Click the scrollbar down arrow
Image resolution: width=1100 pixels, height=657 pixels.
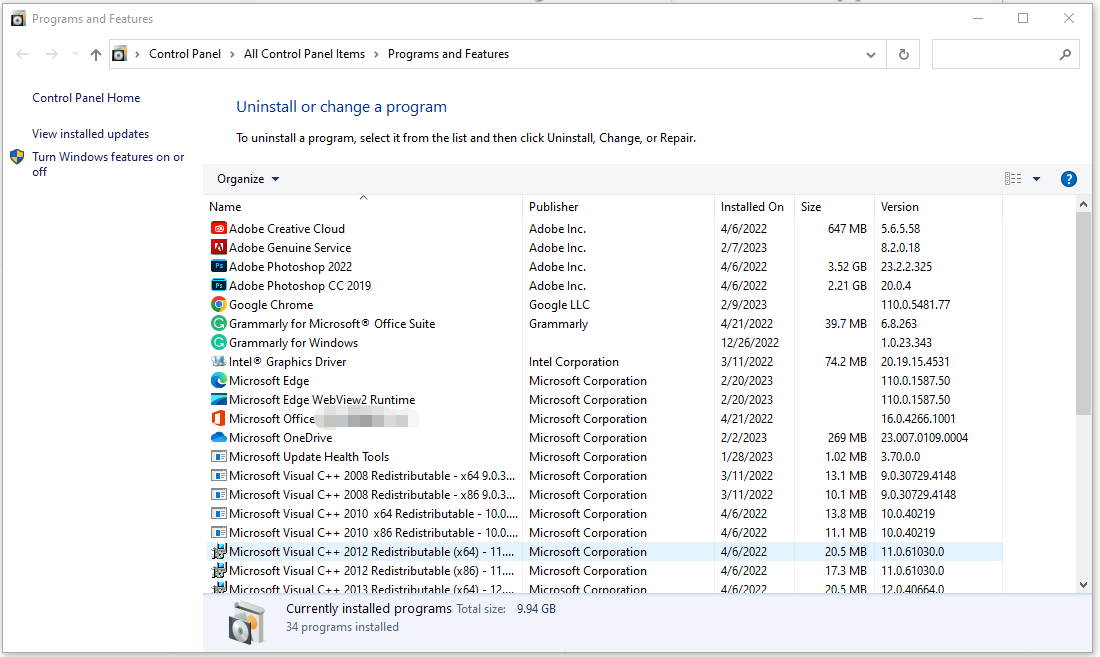(1083, 585)
